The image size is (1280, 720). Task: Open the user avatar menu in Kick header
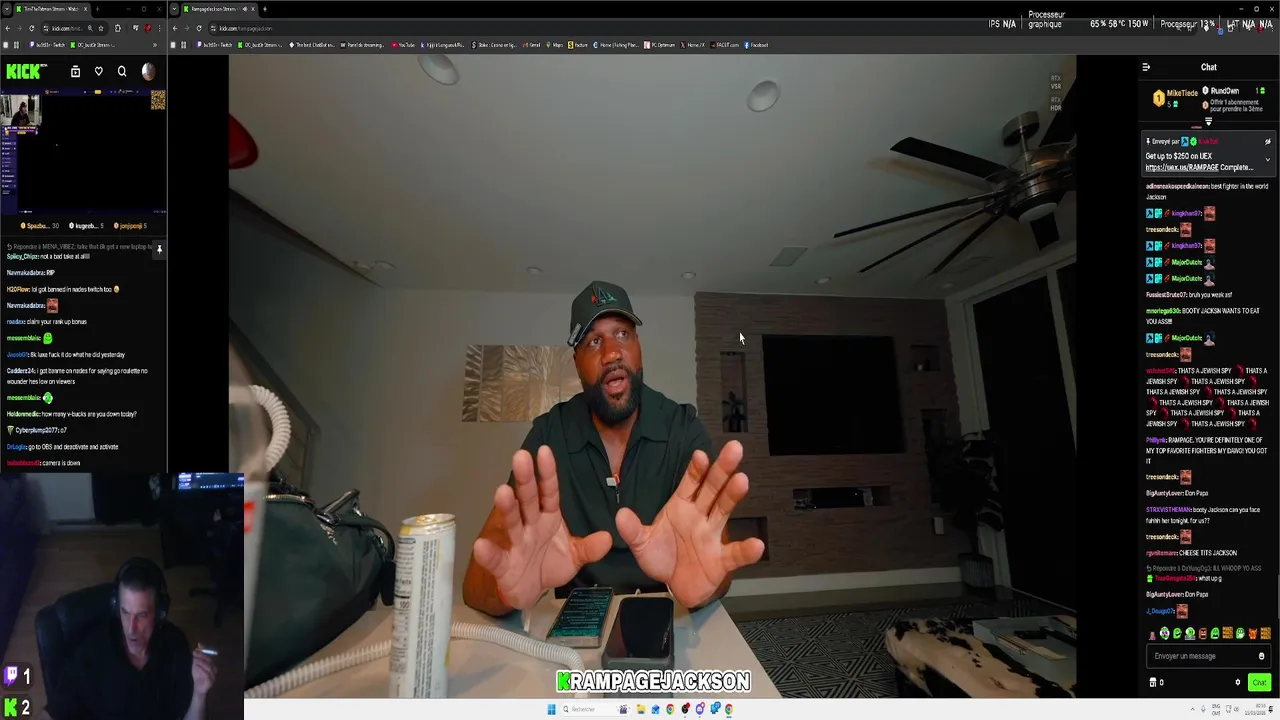[148, 71]
